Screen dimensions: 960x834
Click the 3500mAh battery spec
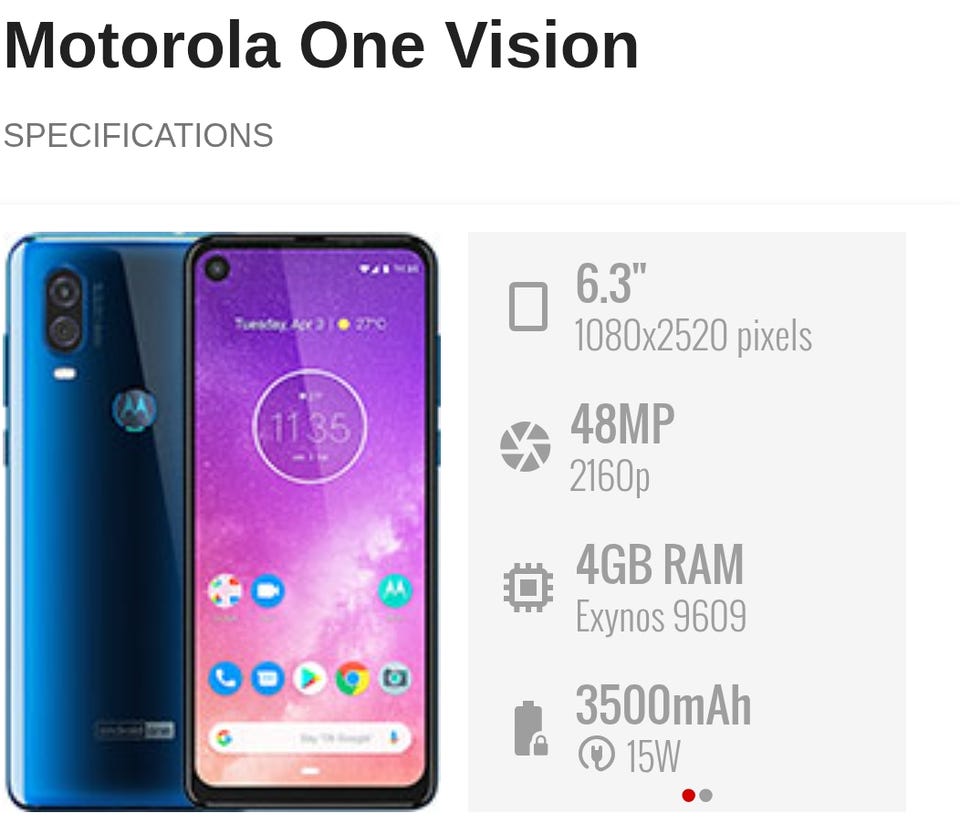(663, 705)
